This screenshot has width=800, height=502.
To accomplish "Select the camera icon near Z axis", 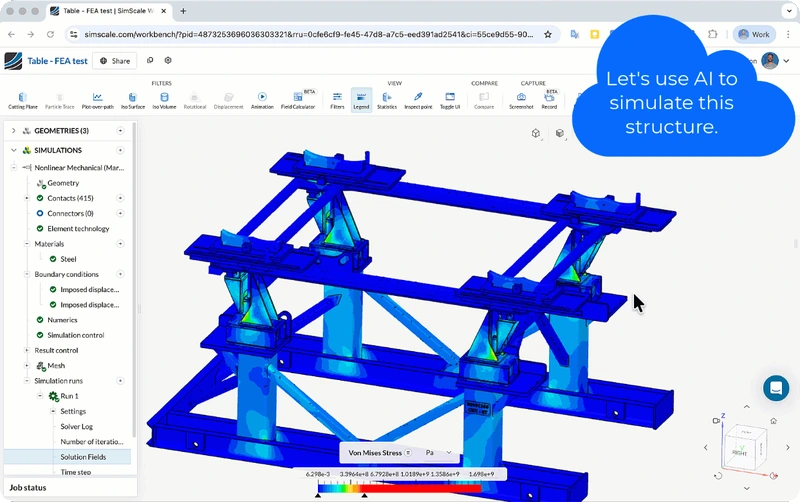I will coord(716,421).
